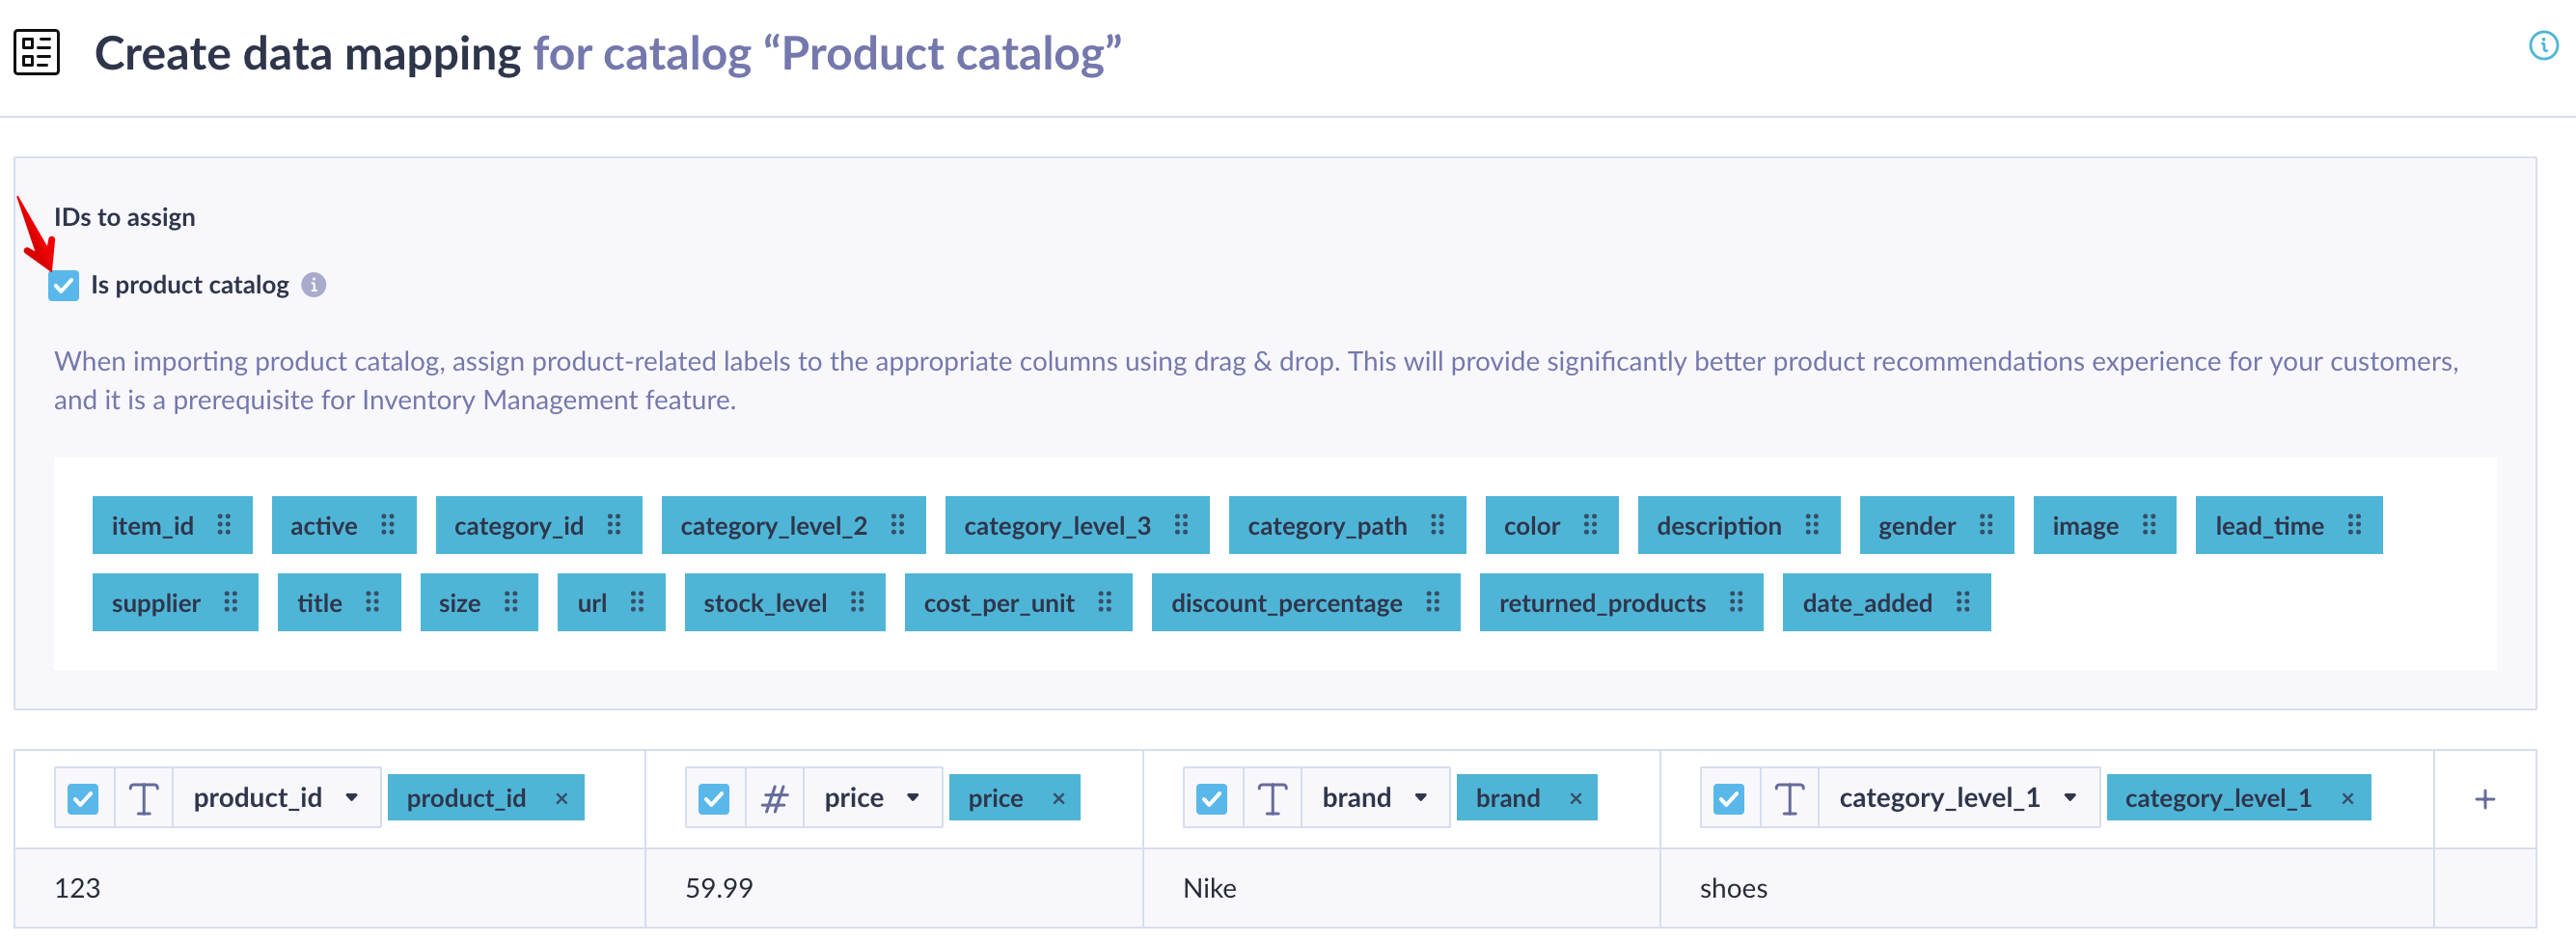Click info icon beside Is product catalog
This screenshot has height=944, width=2576.
click(314, 286)
